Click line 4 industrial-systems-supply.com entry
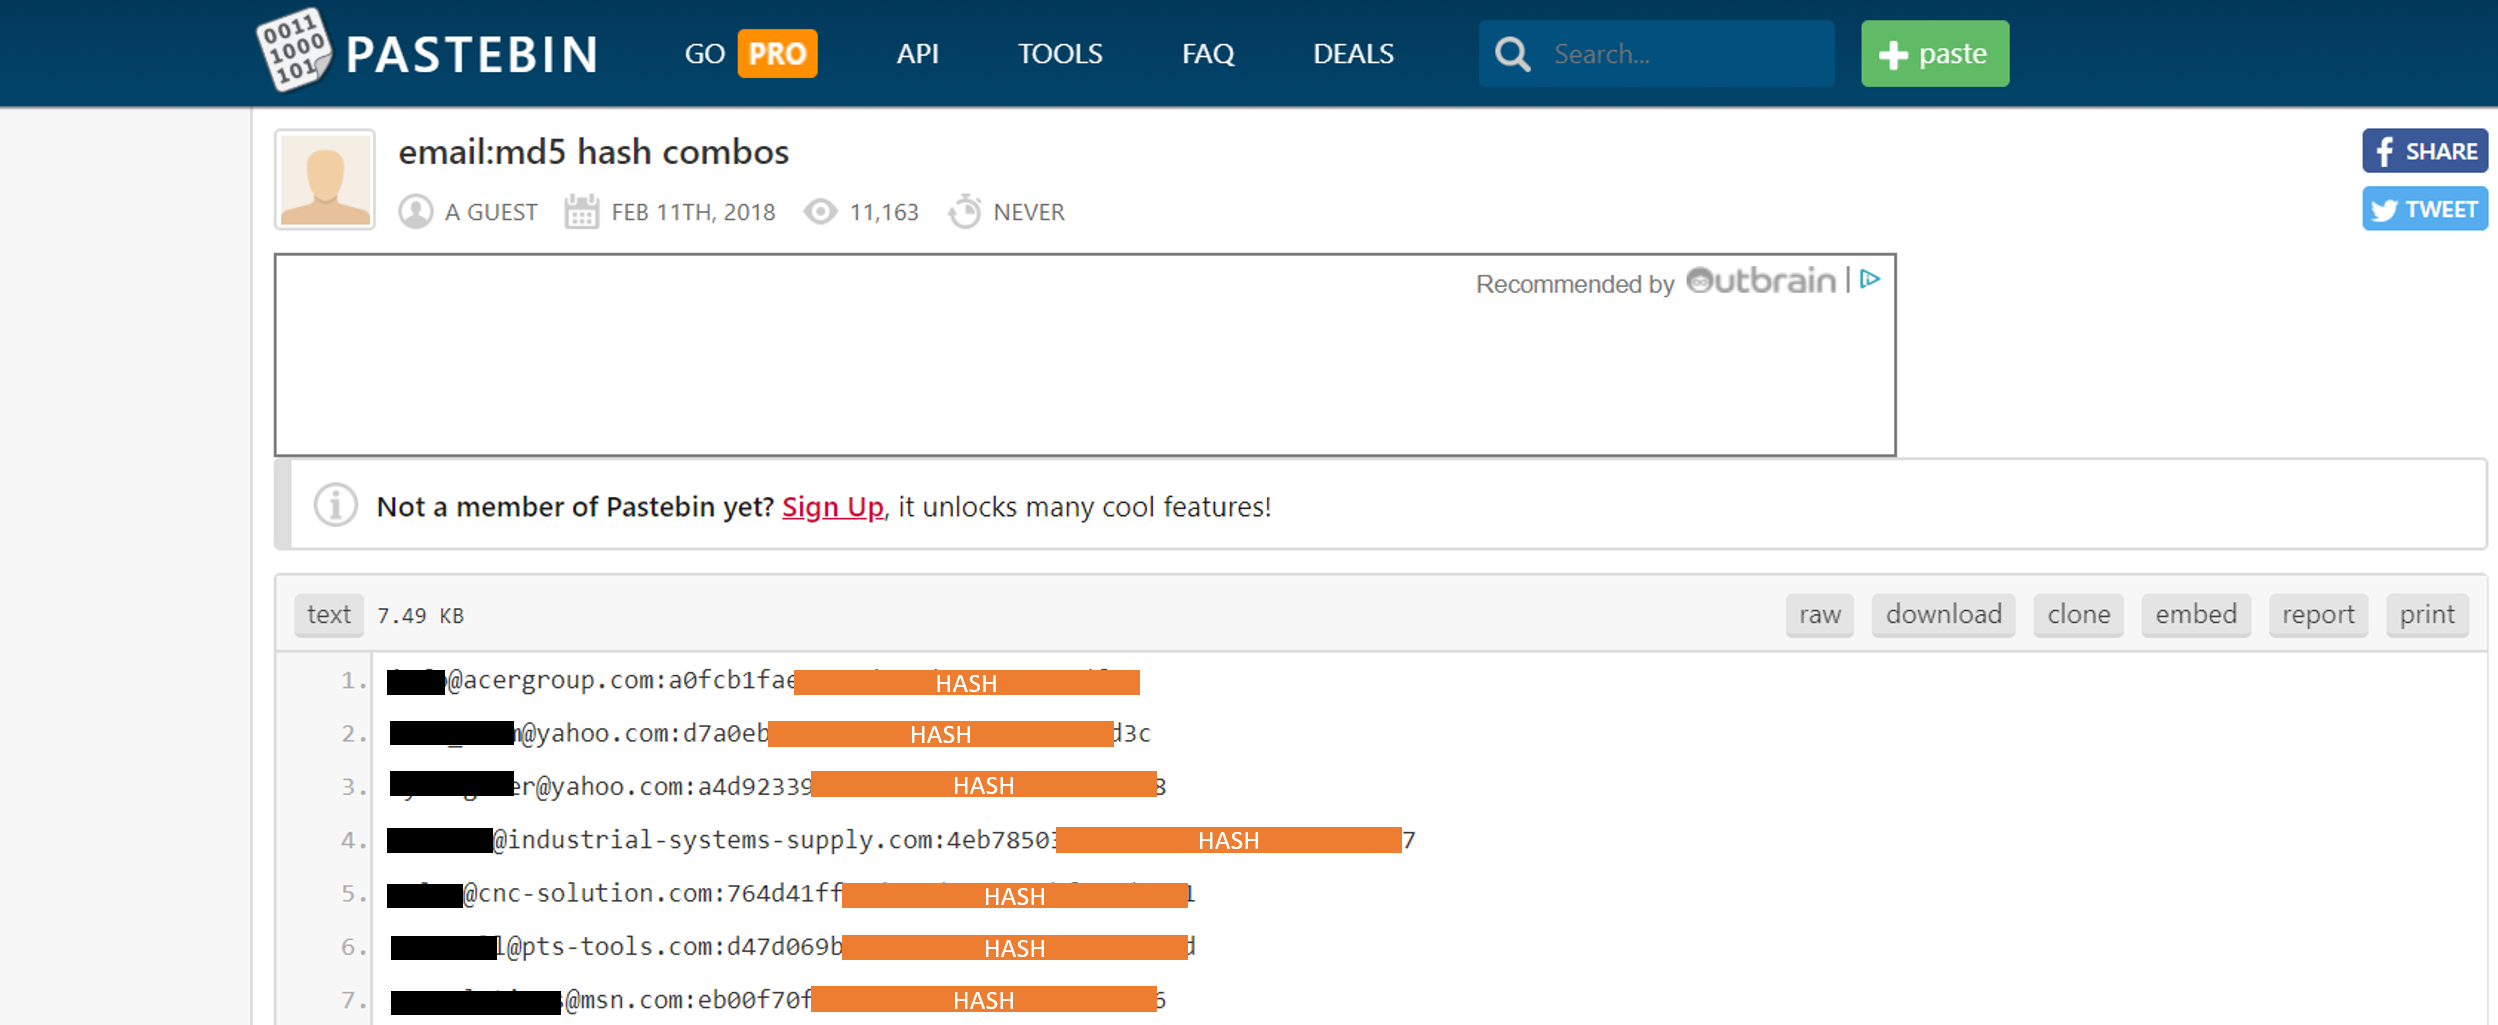2498x1025 pixels. point(901,840)
